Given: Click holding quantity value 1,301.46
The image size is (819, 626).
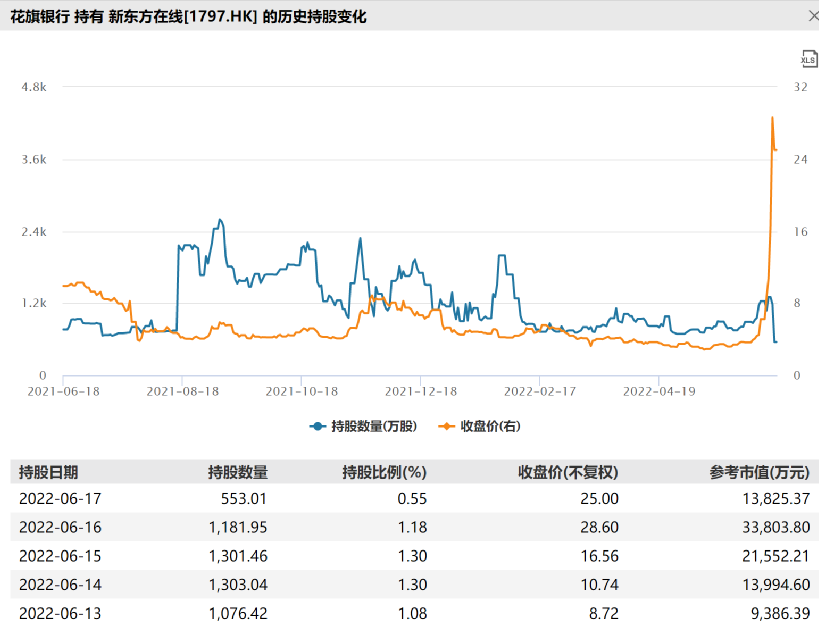Looking at the screenshot, I should pos(238,556).
